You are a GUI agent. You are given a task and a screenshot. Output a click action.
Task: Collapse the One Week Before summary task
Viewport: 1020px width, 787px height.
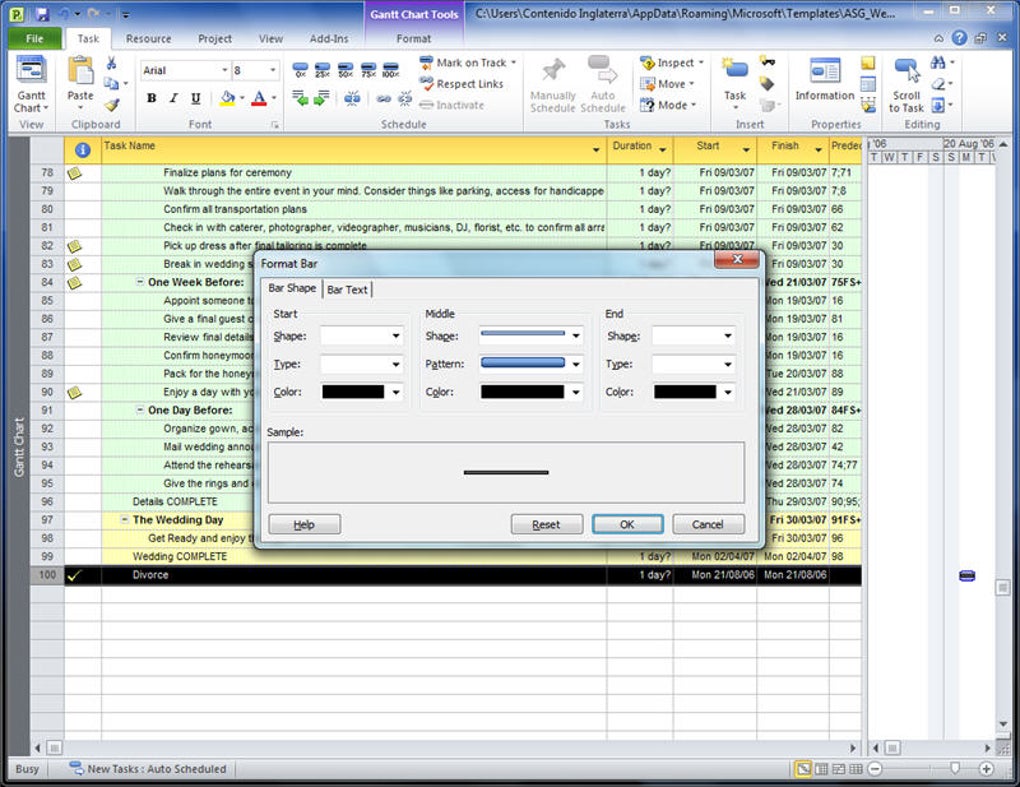[x=139, y=282]
